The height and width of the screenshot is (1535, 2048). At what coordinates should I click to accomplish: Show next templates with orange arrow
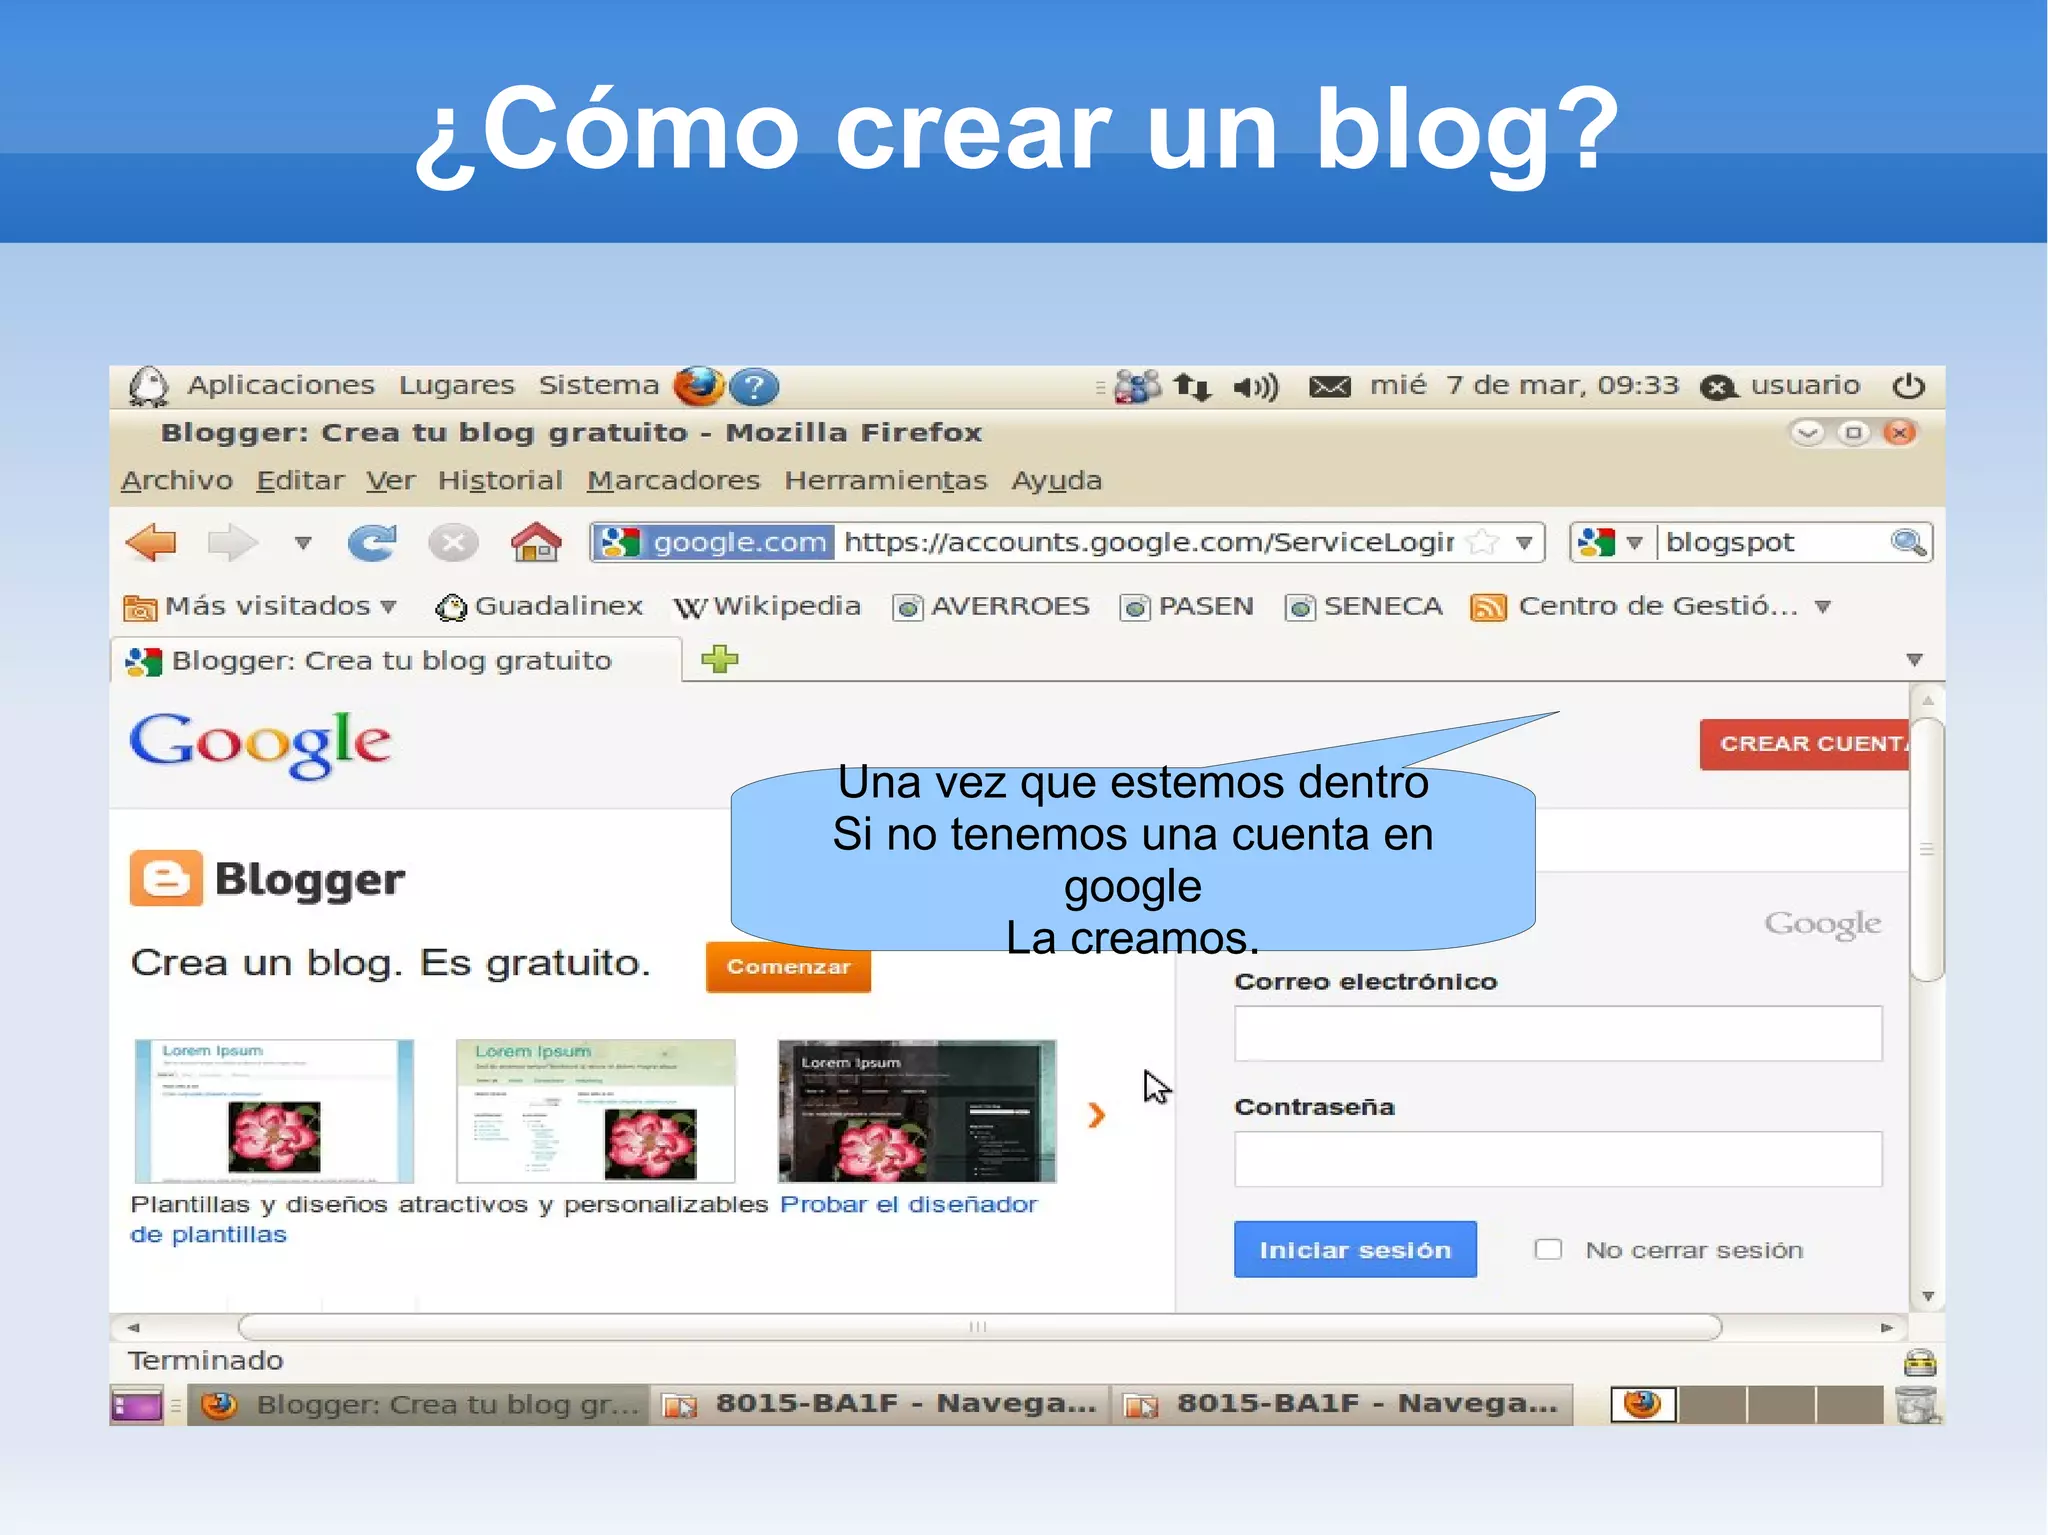tap(1097, 1115)
